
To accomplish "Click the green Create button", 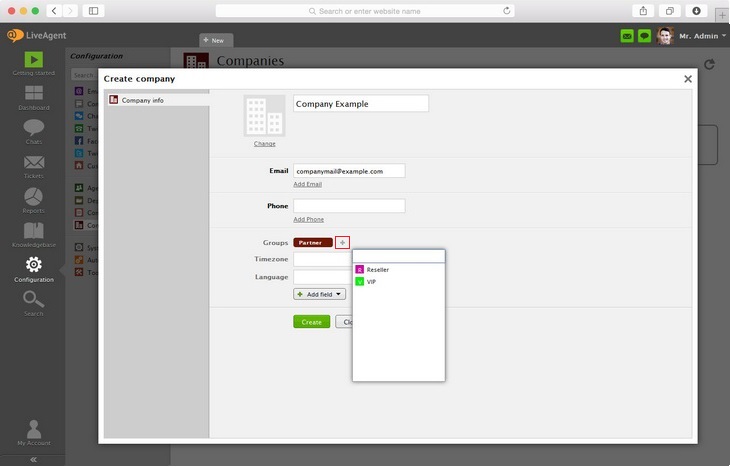I will coord(311,322).
